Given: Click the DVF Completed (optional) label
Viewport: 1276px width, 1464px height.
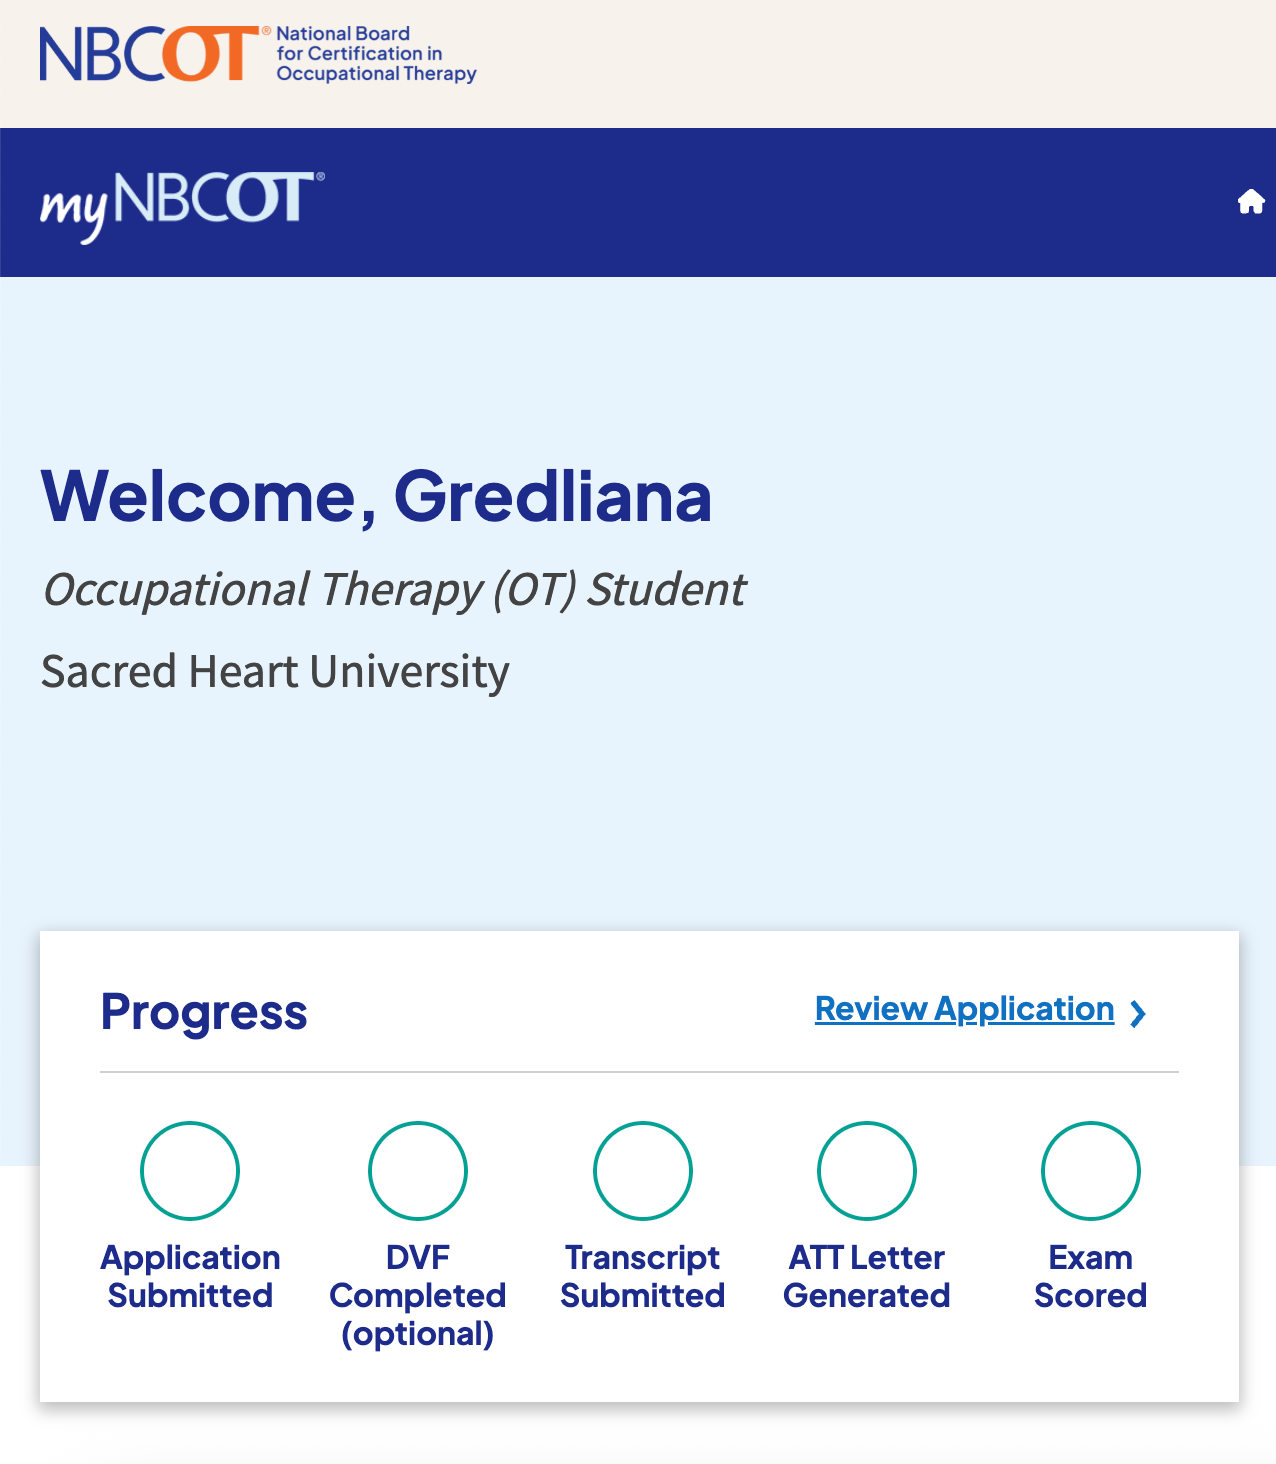Looking at the screenshot, I should 418,1295.
